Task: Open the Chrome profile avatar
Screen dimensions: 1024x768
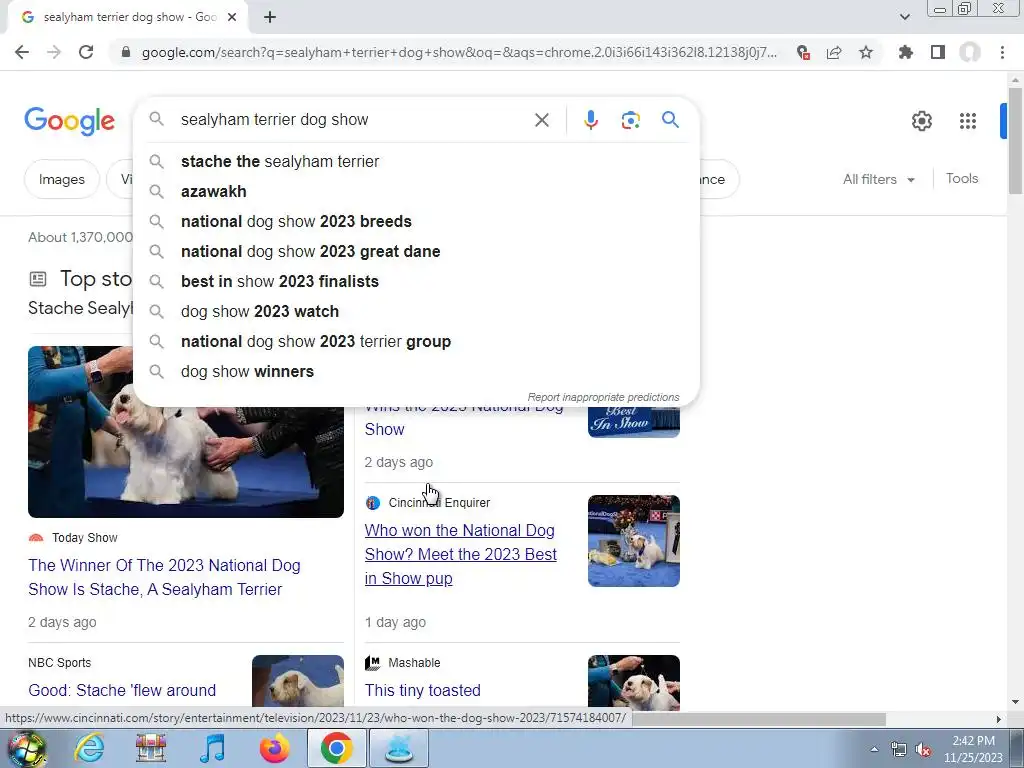Action: pyautogui.click(x=970, y=52)
